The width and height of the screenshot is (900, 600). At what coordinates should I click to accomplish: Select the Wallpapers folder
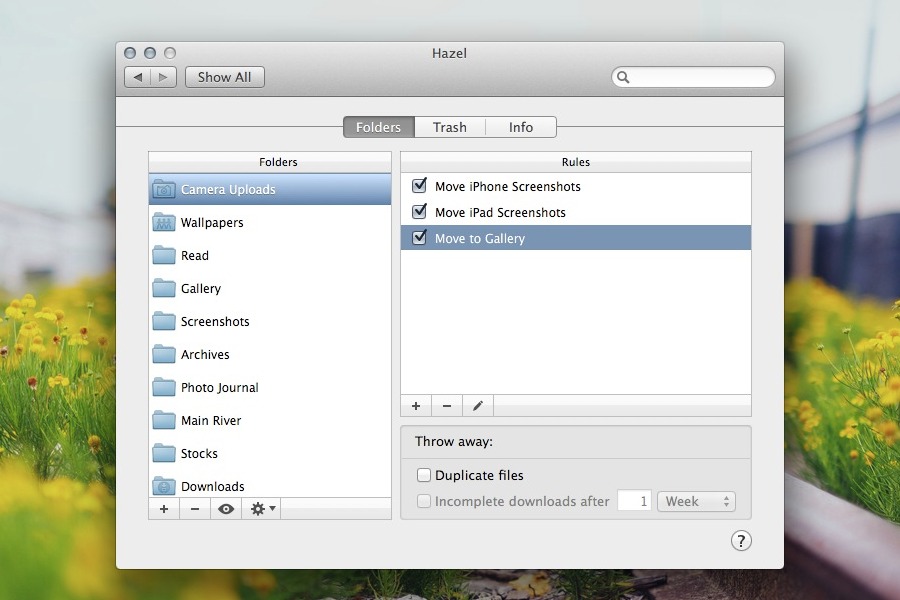pos(212,223)
